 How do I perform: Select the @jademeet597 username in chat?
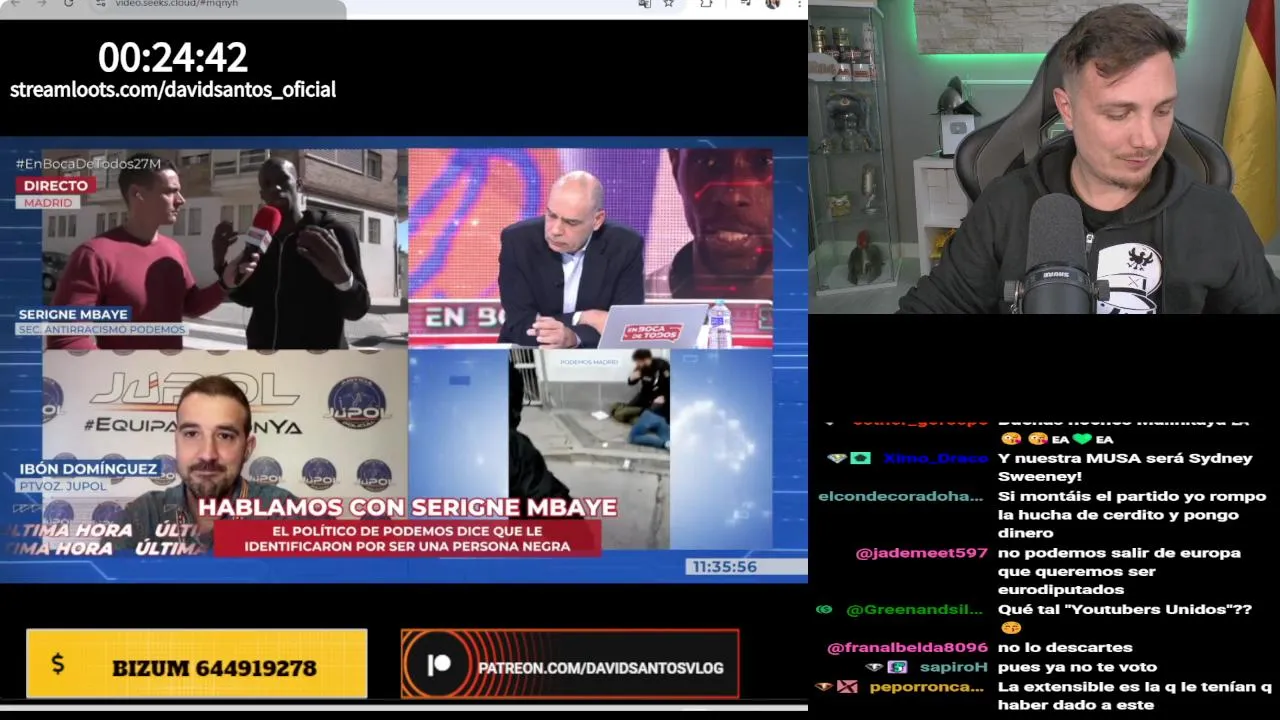(921, 553)
